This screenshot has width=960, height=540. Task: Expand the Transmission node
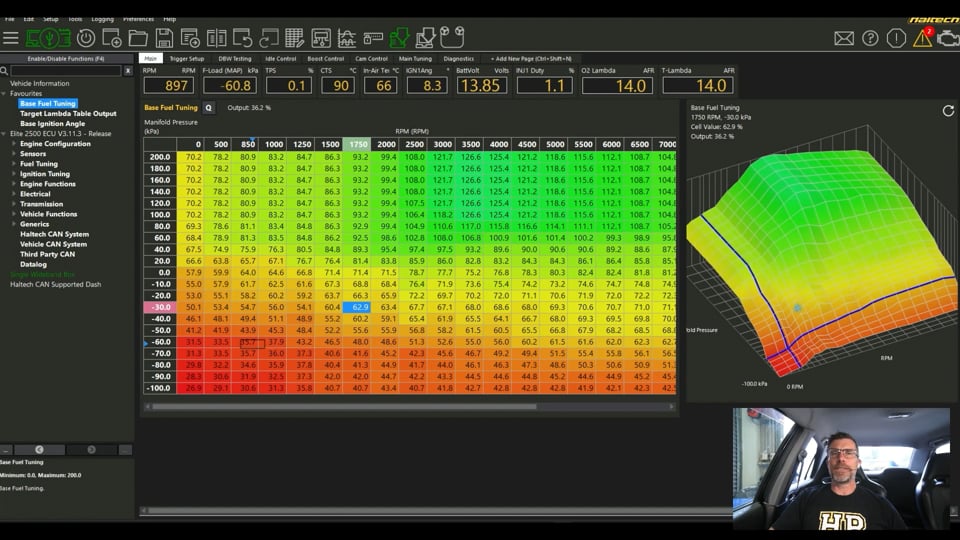[14, 204]
